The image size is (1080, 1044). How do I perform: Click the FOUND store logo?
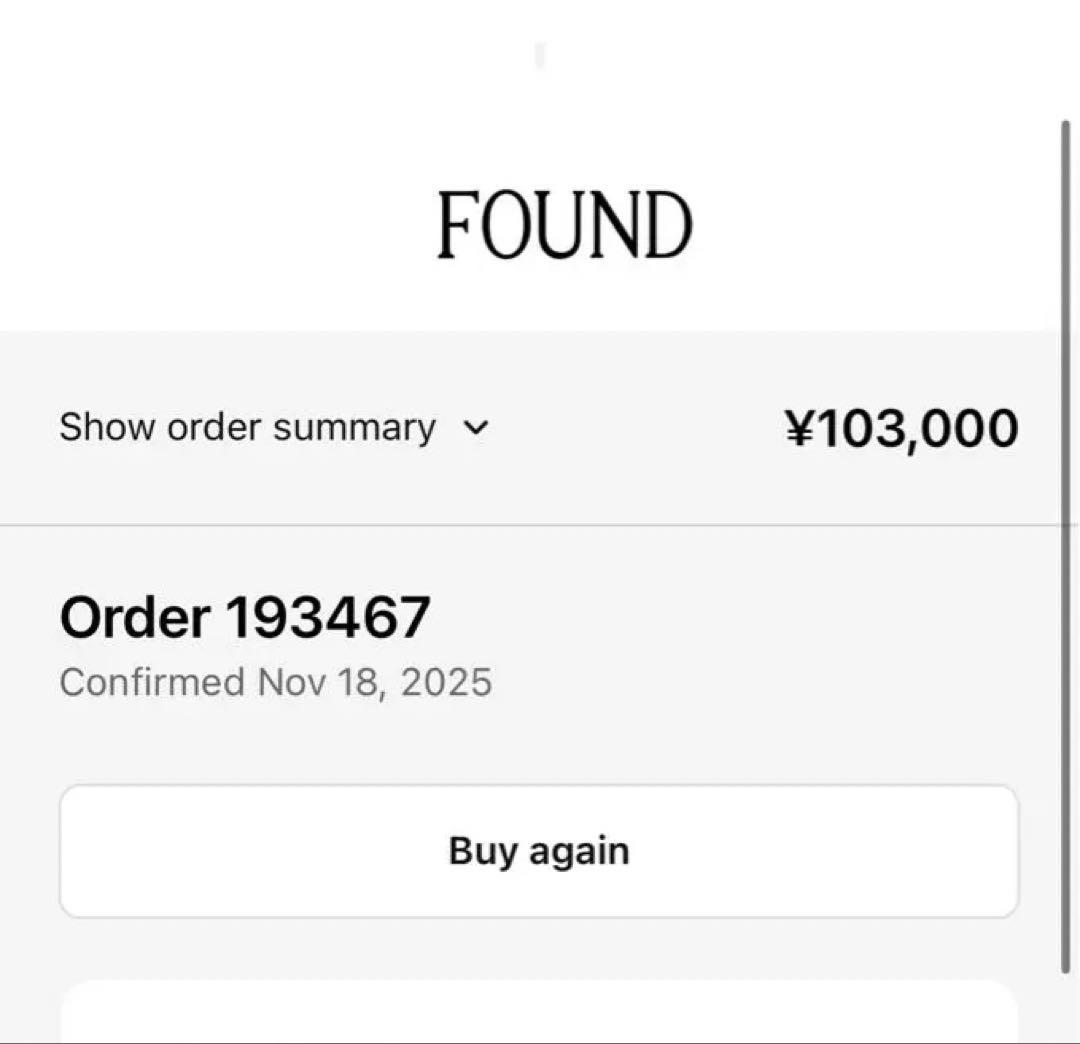coord(564,225)
